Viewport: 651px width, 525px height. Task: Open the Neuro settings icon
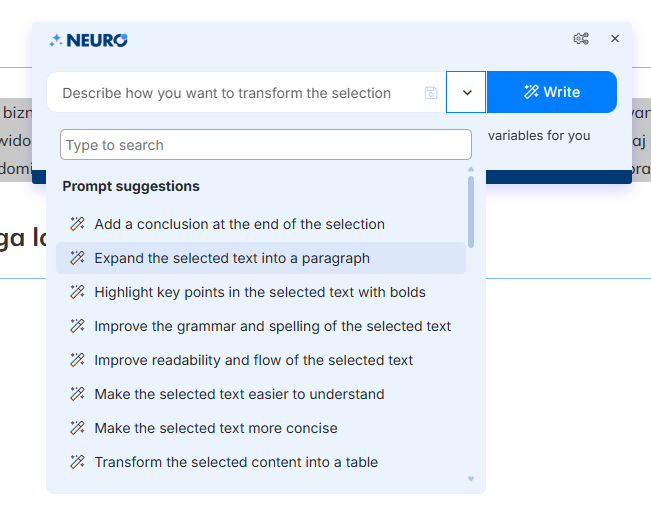pos(580,39)
